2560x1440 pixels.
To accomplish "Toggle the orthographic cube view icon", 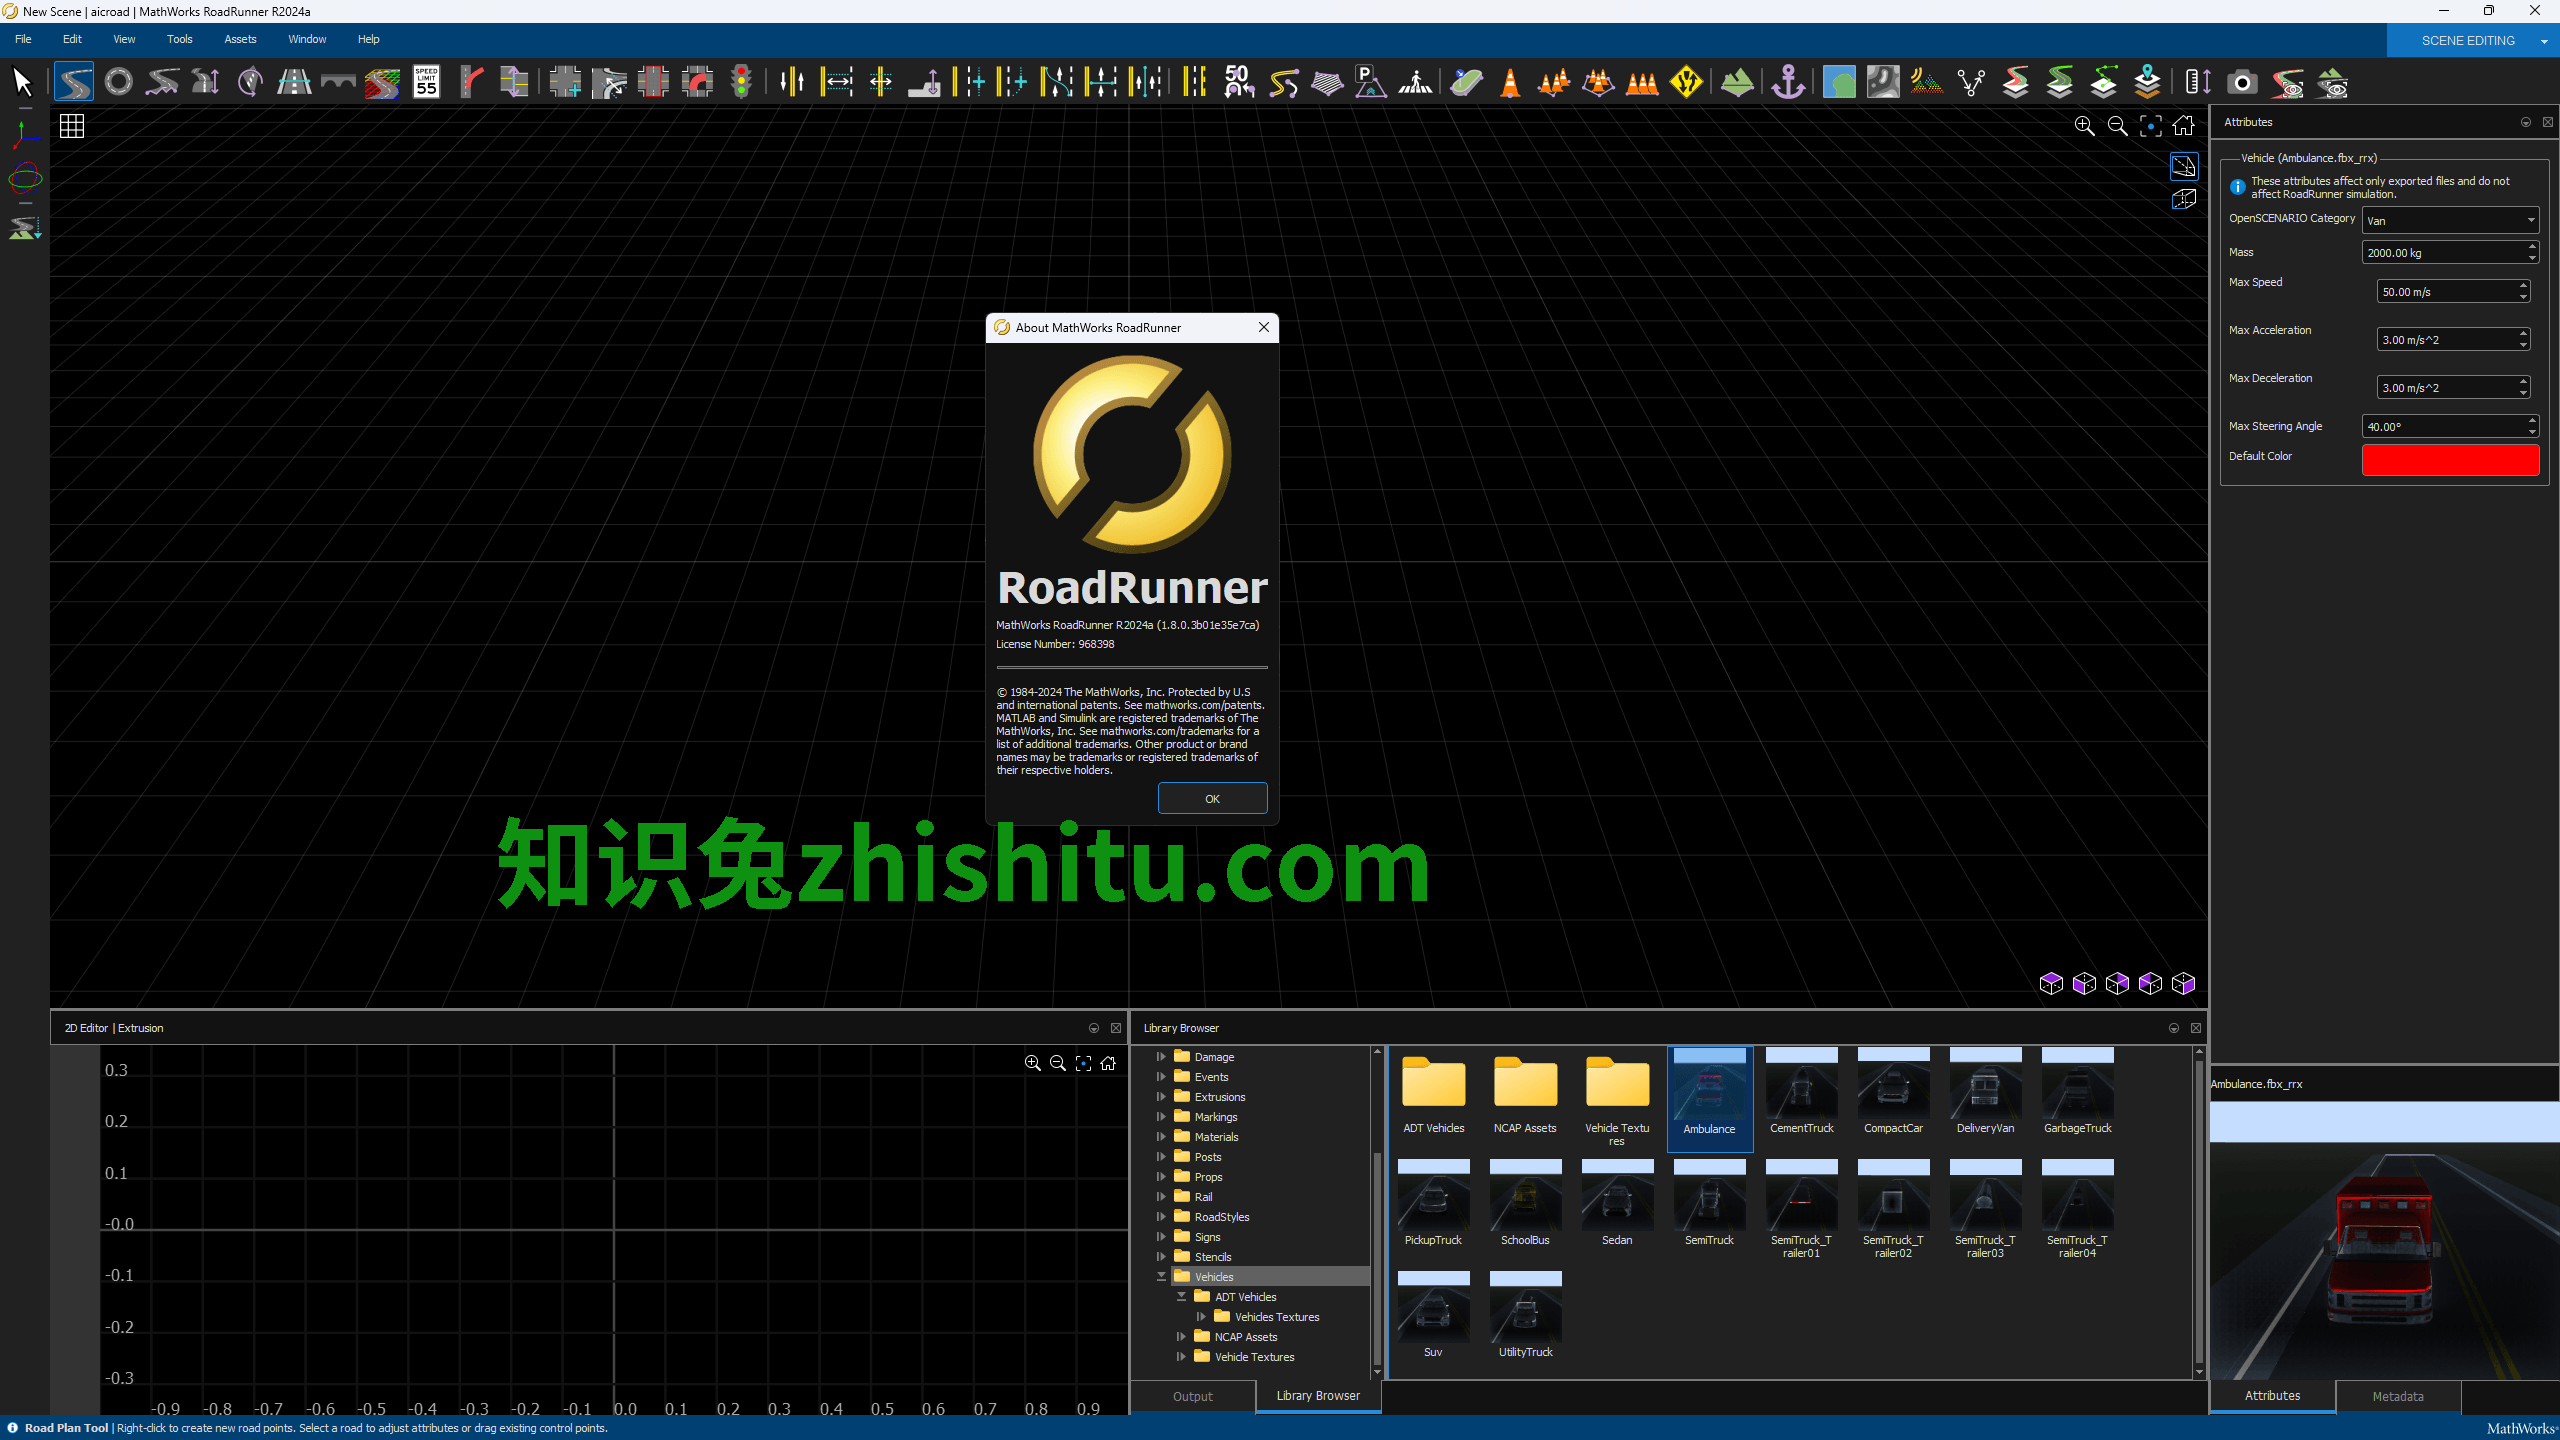I will pyautogui.click(x=2184, y=199).
